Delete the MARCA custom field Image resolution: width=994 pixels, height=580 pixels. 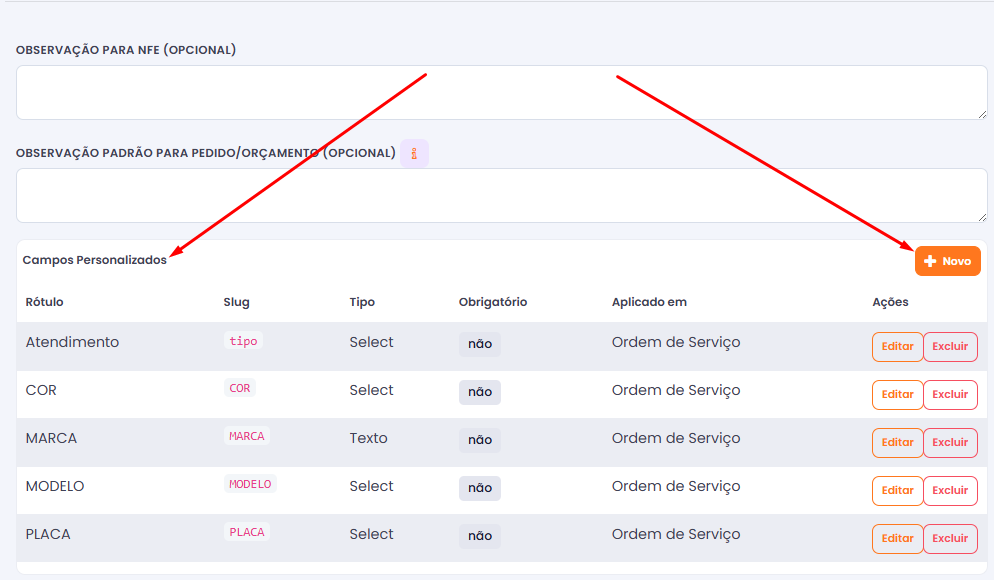pos(950,442)
